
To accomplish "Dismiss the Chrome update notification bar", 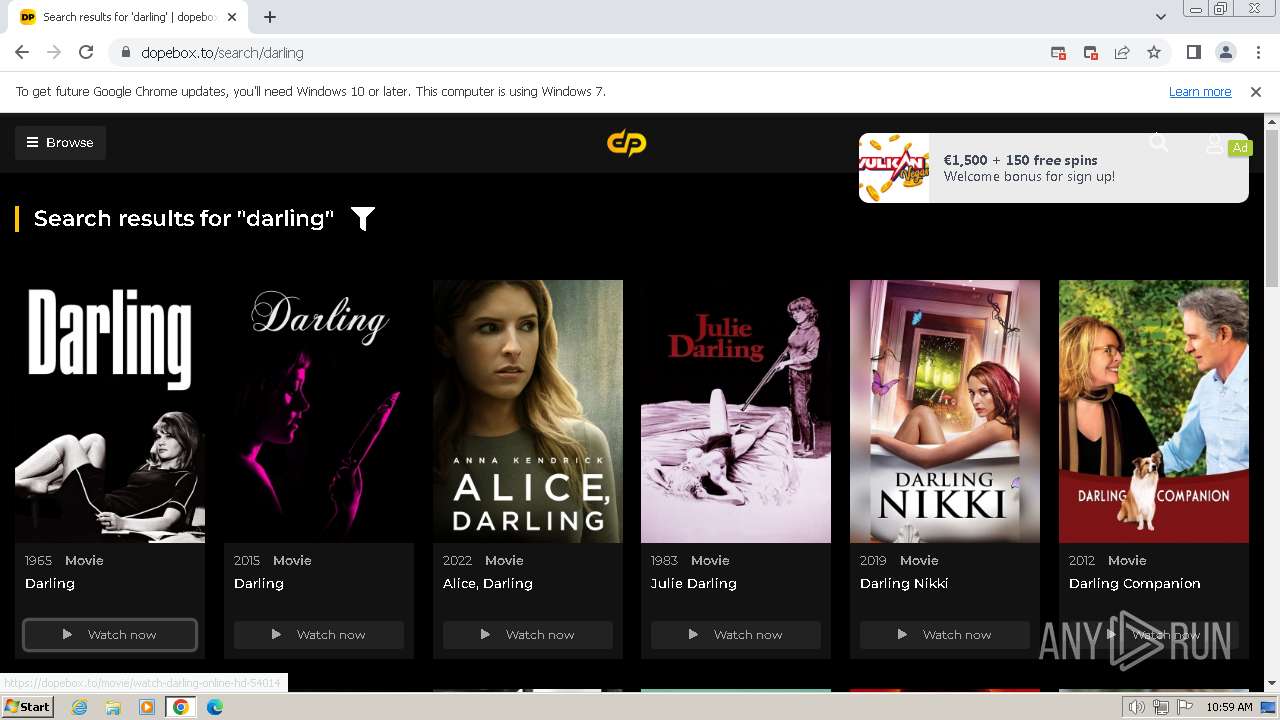I will tap(1256, 92).
